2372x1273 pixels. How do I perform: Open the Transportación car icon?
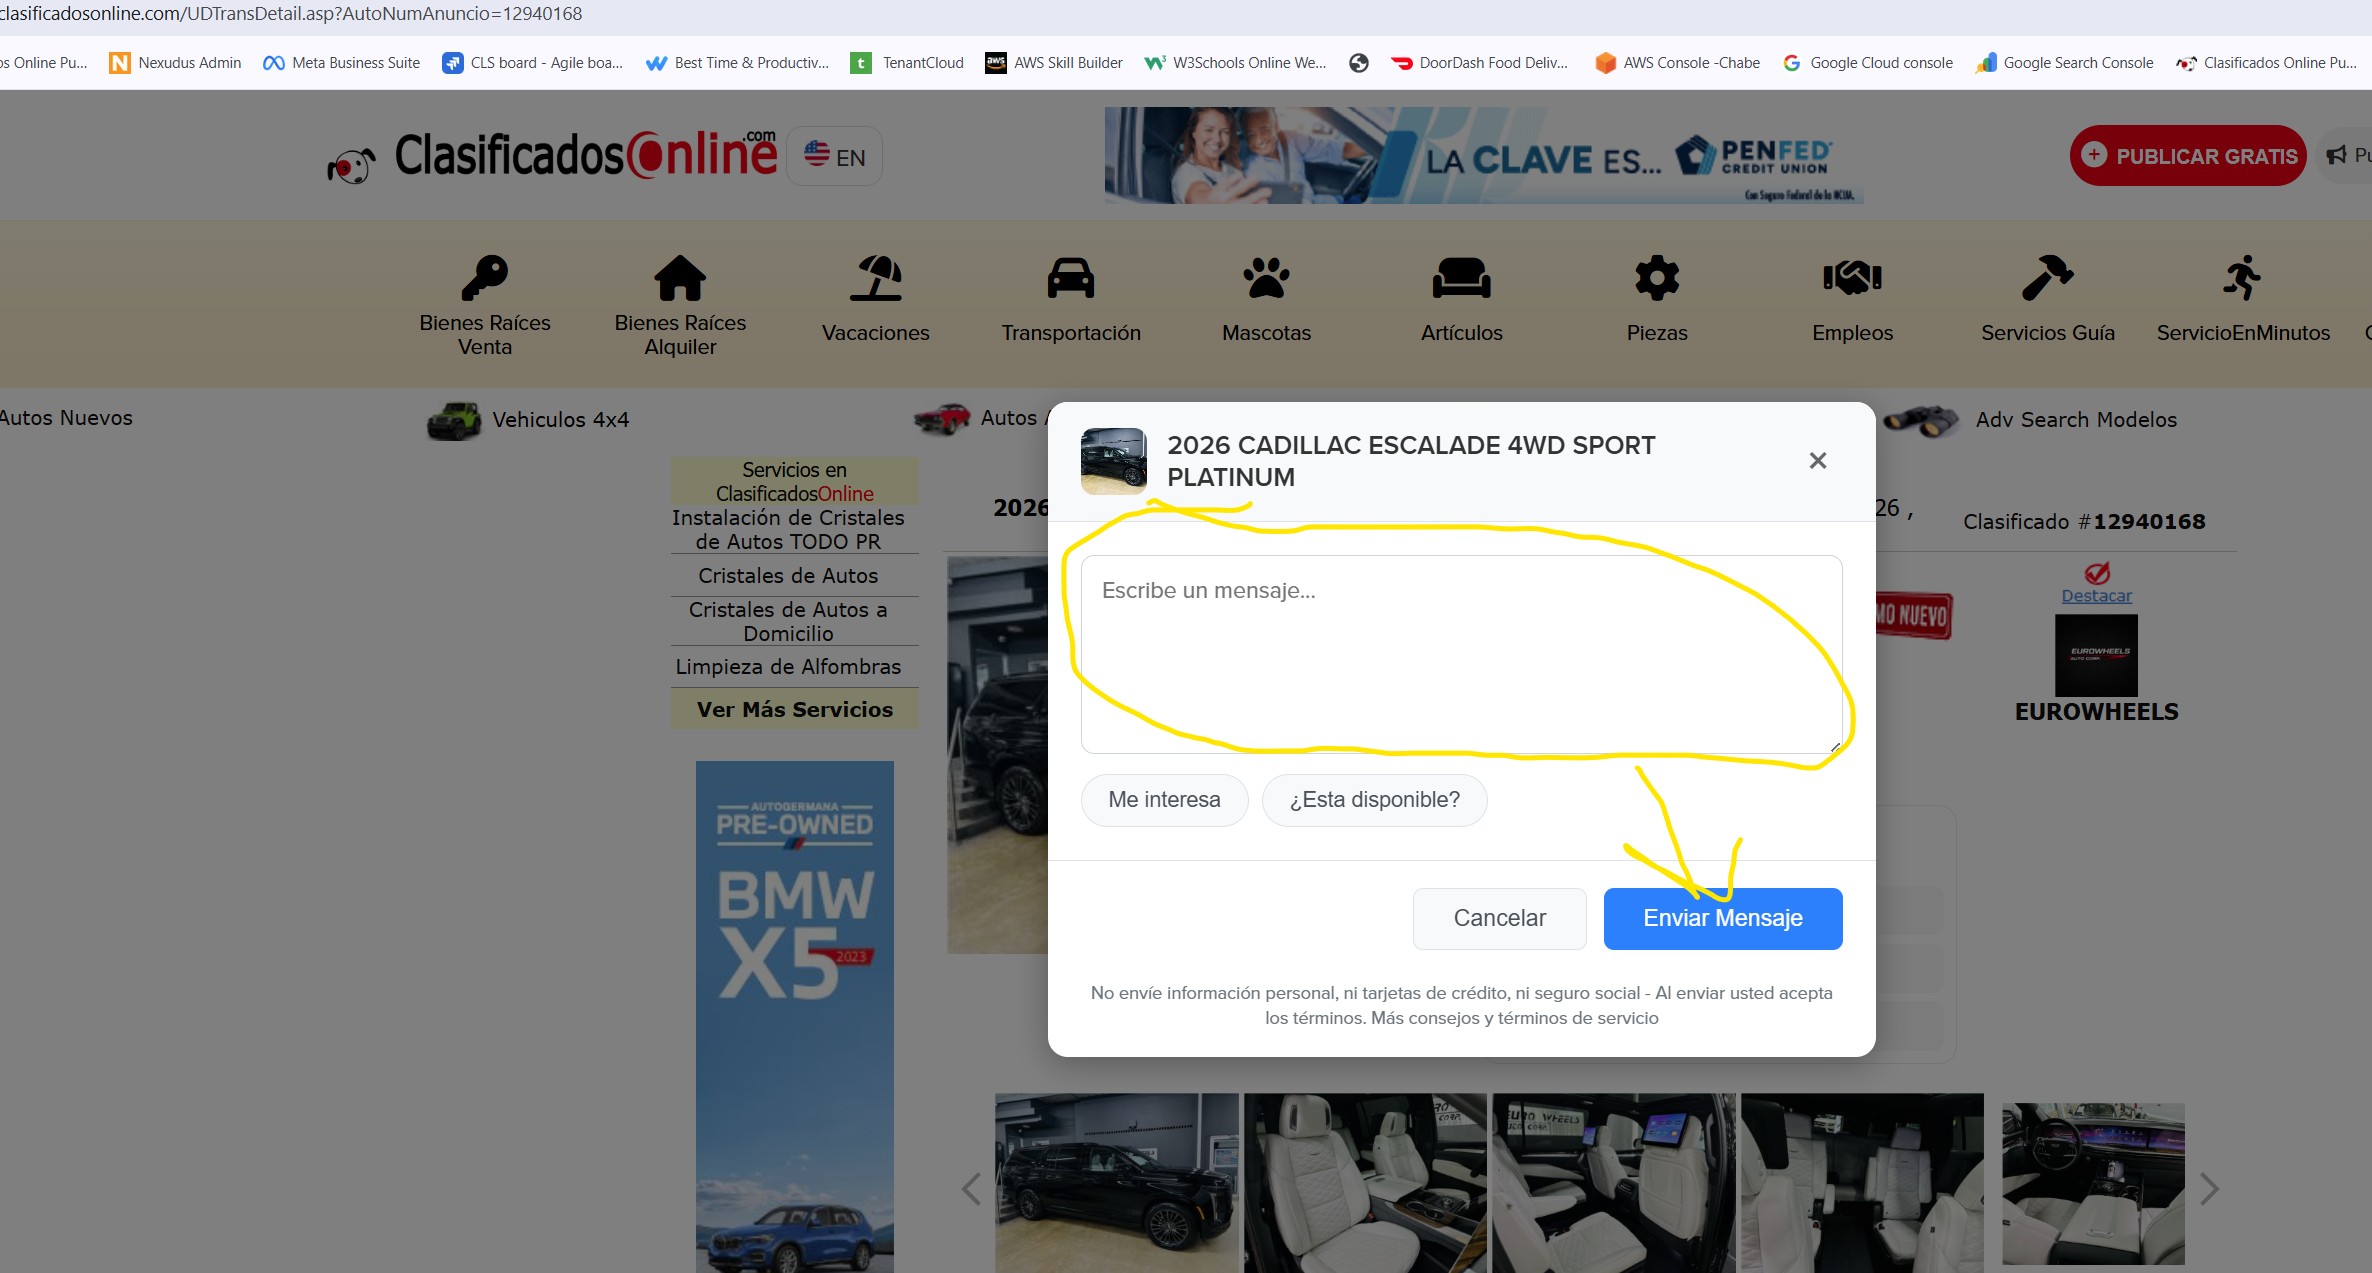click(1071, 278)
